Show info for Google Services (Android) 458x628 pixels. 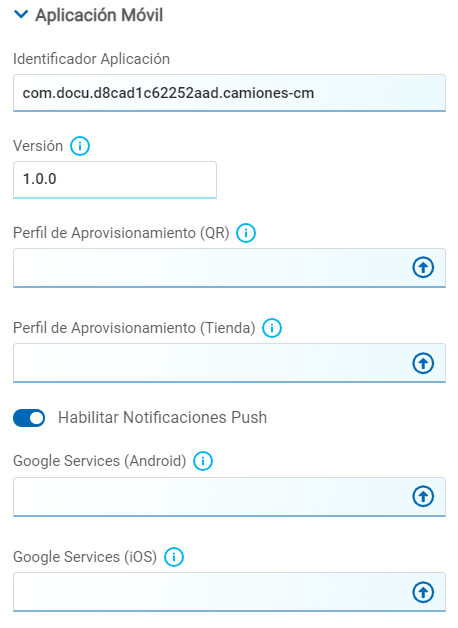pos(203,461)
